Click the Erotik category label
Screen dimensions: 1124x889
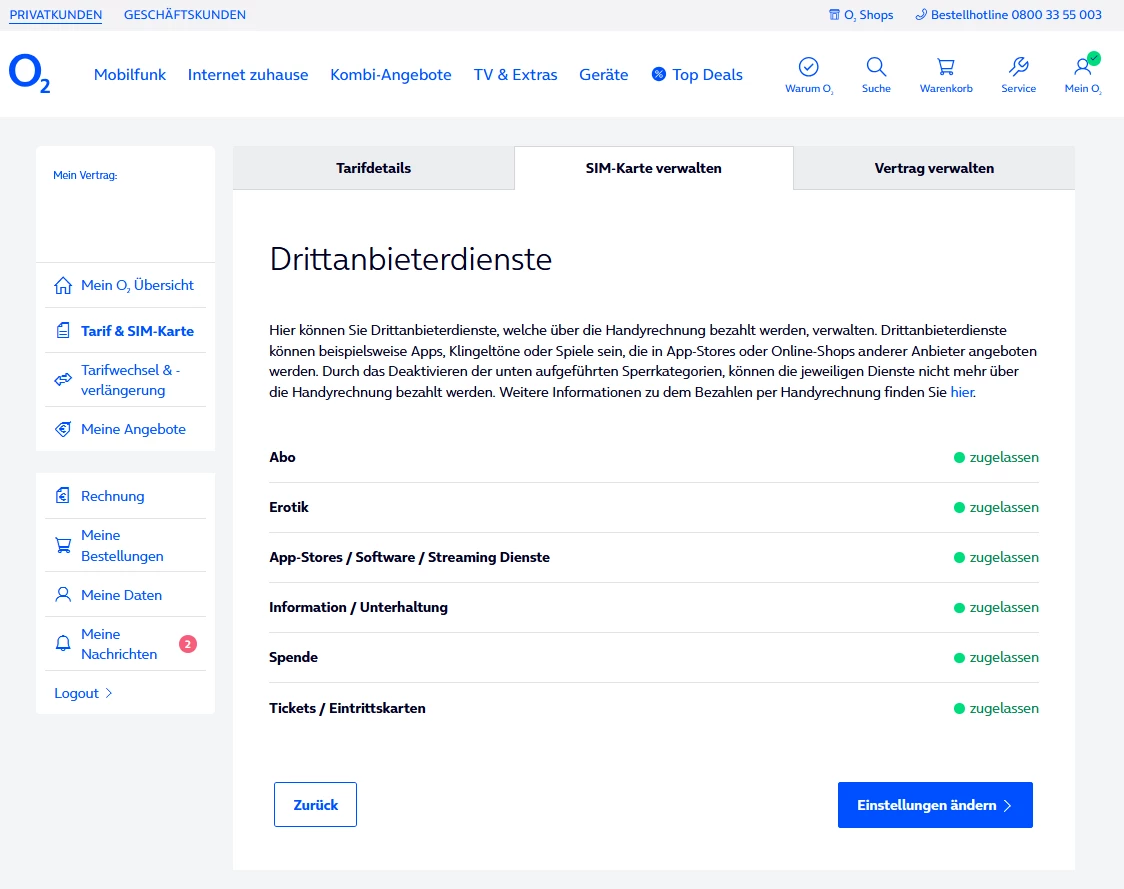pyautogui.click(x=289, y=508)
